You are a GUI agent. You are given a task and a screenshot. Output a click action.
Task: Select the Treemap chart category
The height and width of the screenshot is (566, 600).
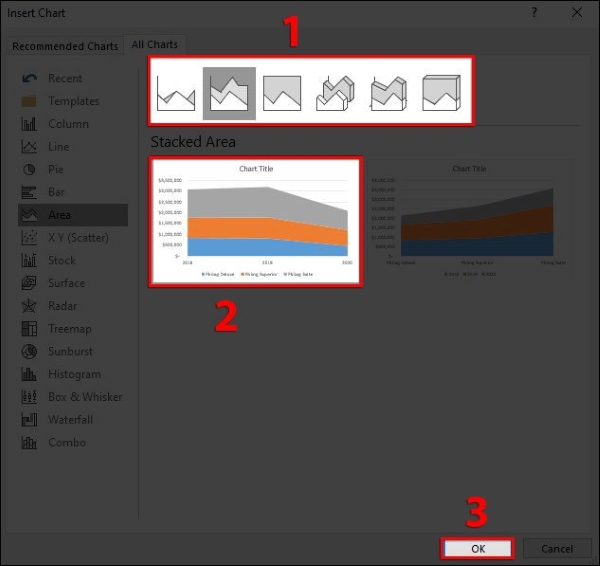(x=73, y=329)
